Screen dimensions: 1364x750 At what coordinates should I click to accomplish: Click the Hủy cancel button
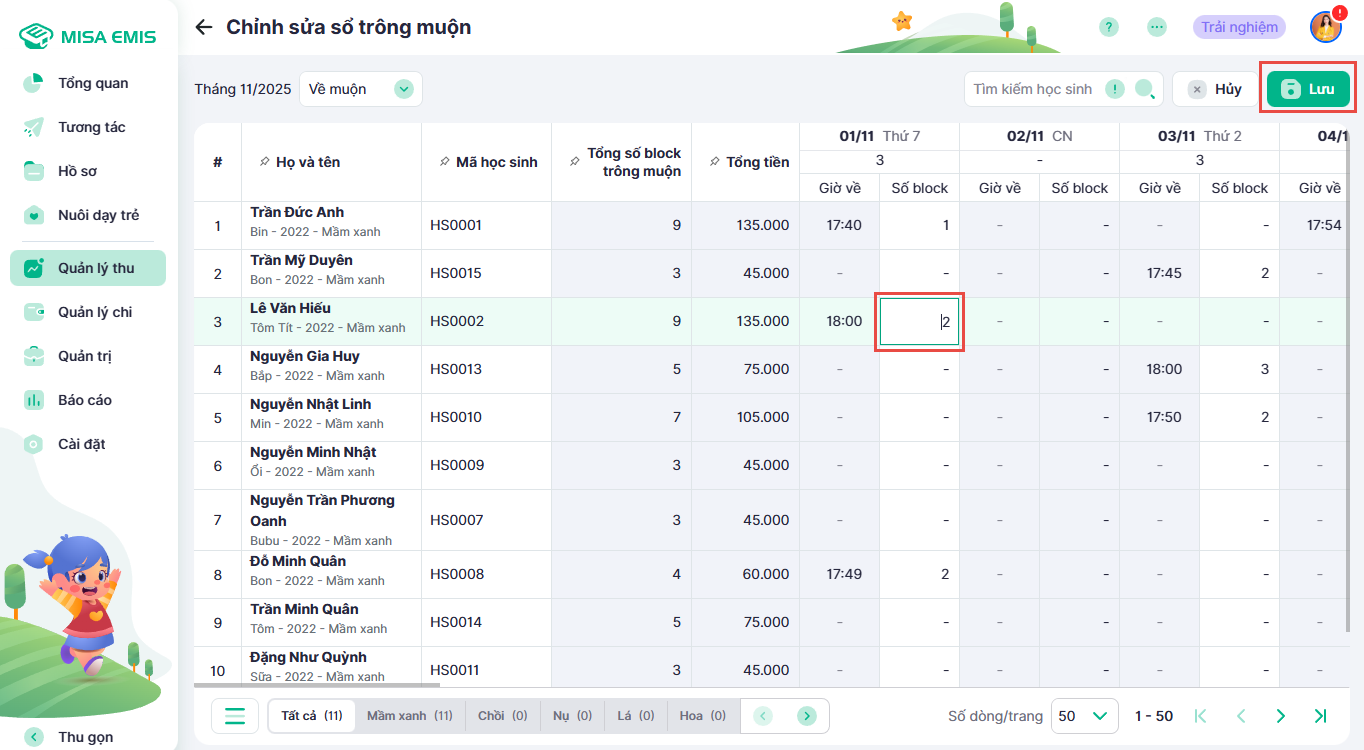pyautogui.click(x=1215, y=89)
